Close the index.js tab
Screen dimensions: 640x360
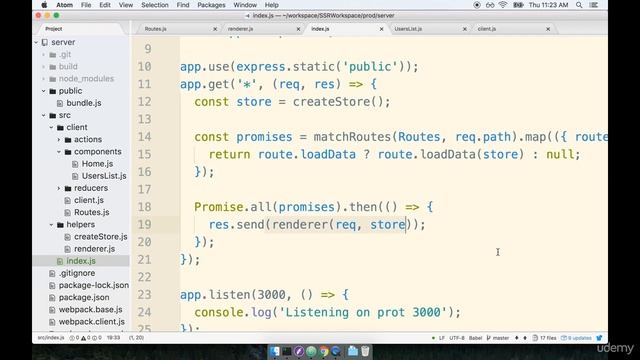point(382,29)
